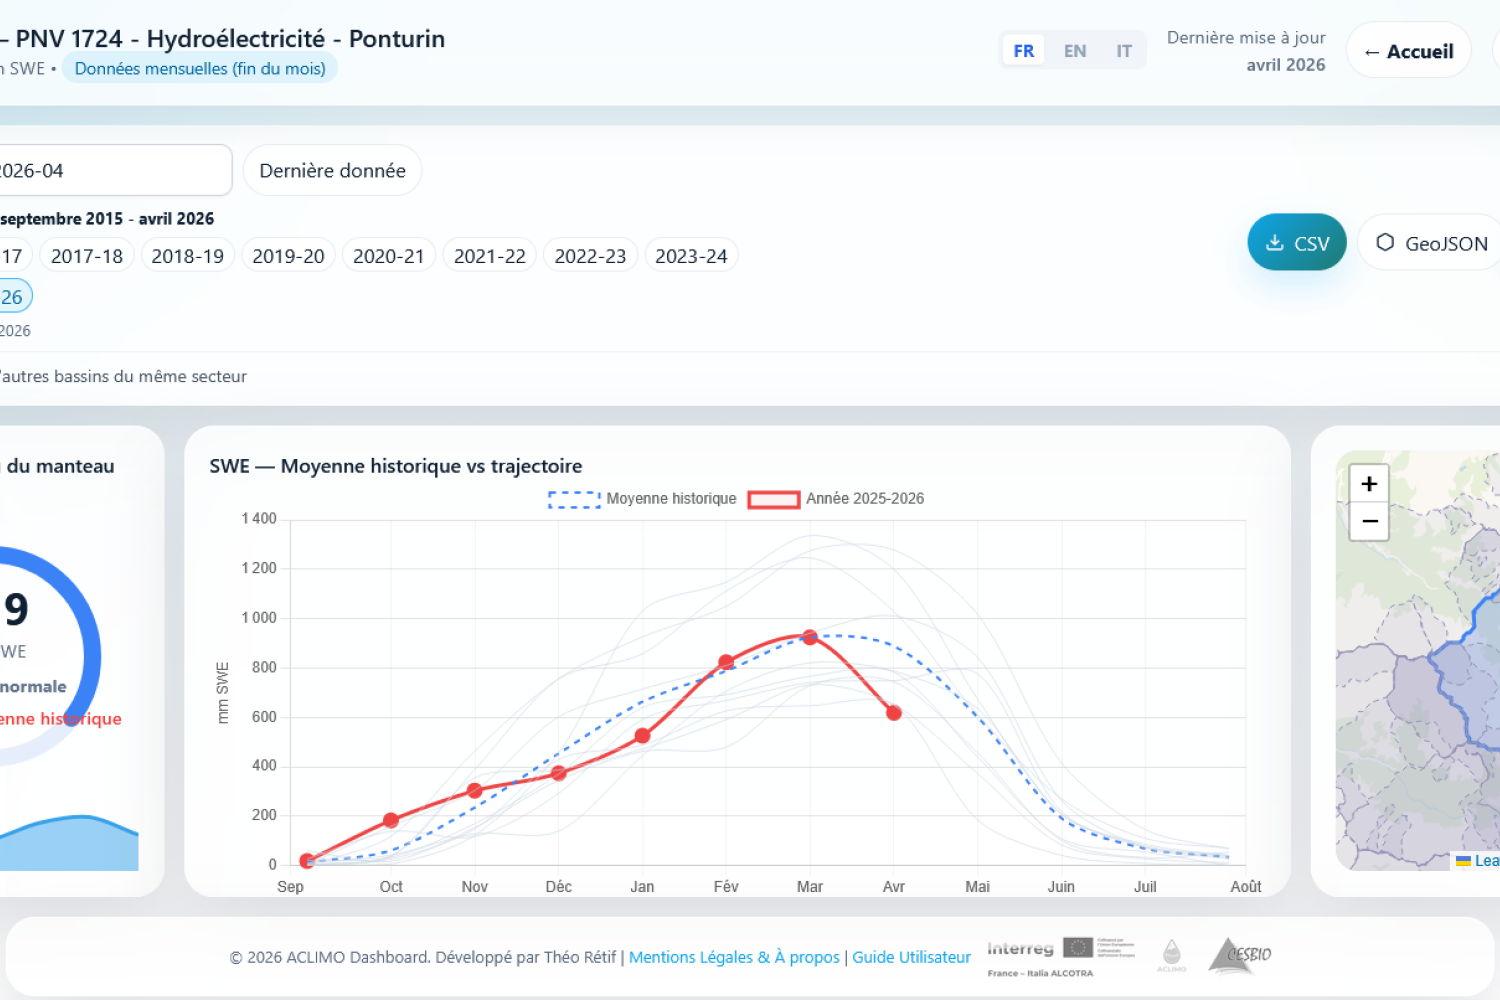Select the 2019-20 season chip
Image resolution: width=1500 pixels, height=1000 pixels.
click(288, 256)
